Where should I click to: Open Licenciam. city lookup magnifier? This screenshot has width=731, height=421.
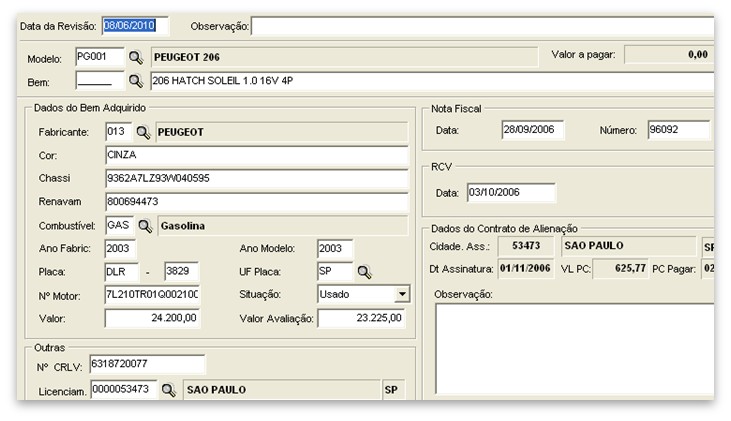click(168, 390)
